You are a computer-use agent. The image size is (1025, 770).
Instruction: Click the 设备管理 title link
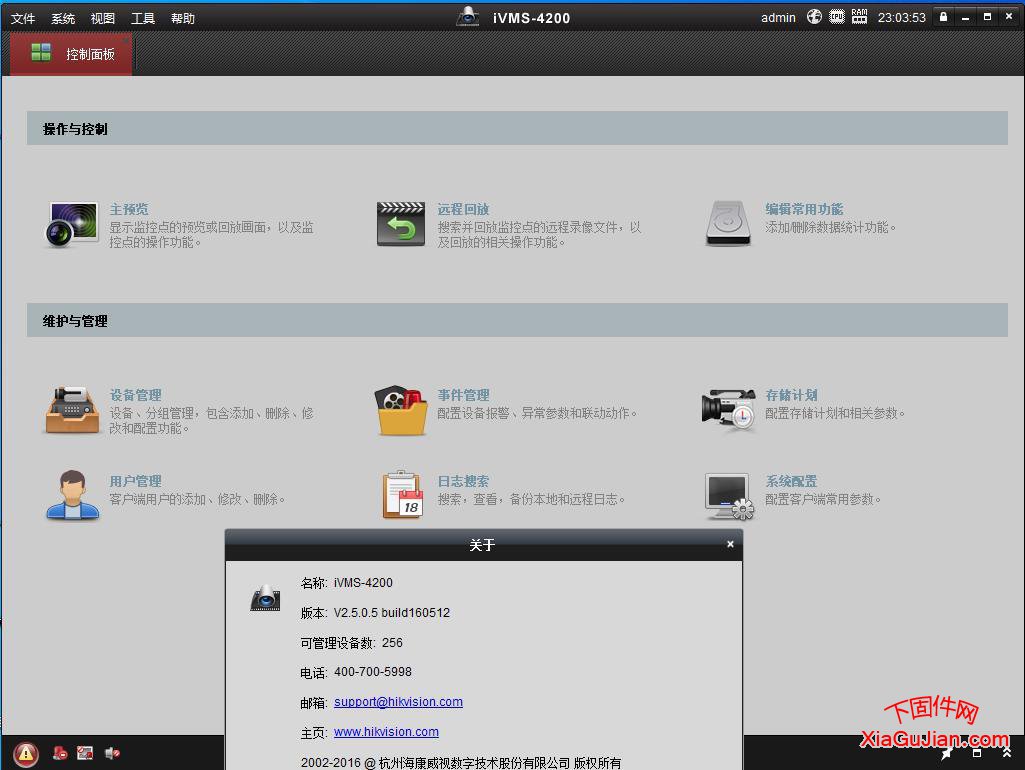[135, 395]
